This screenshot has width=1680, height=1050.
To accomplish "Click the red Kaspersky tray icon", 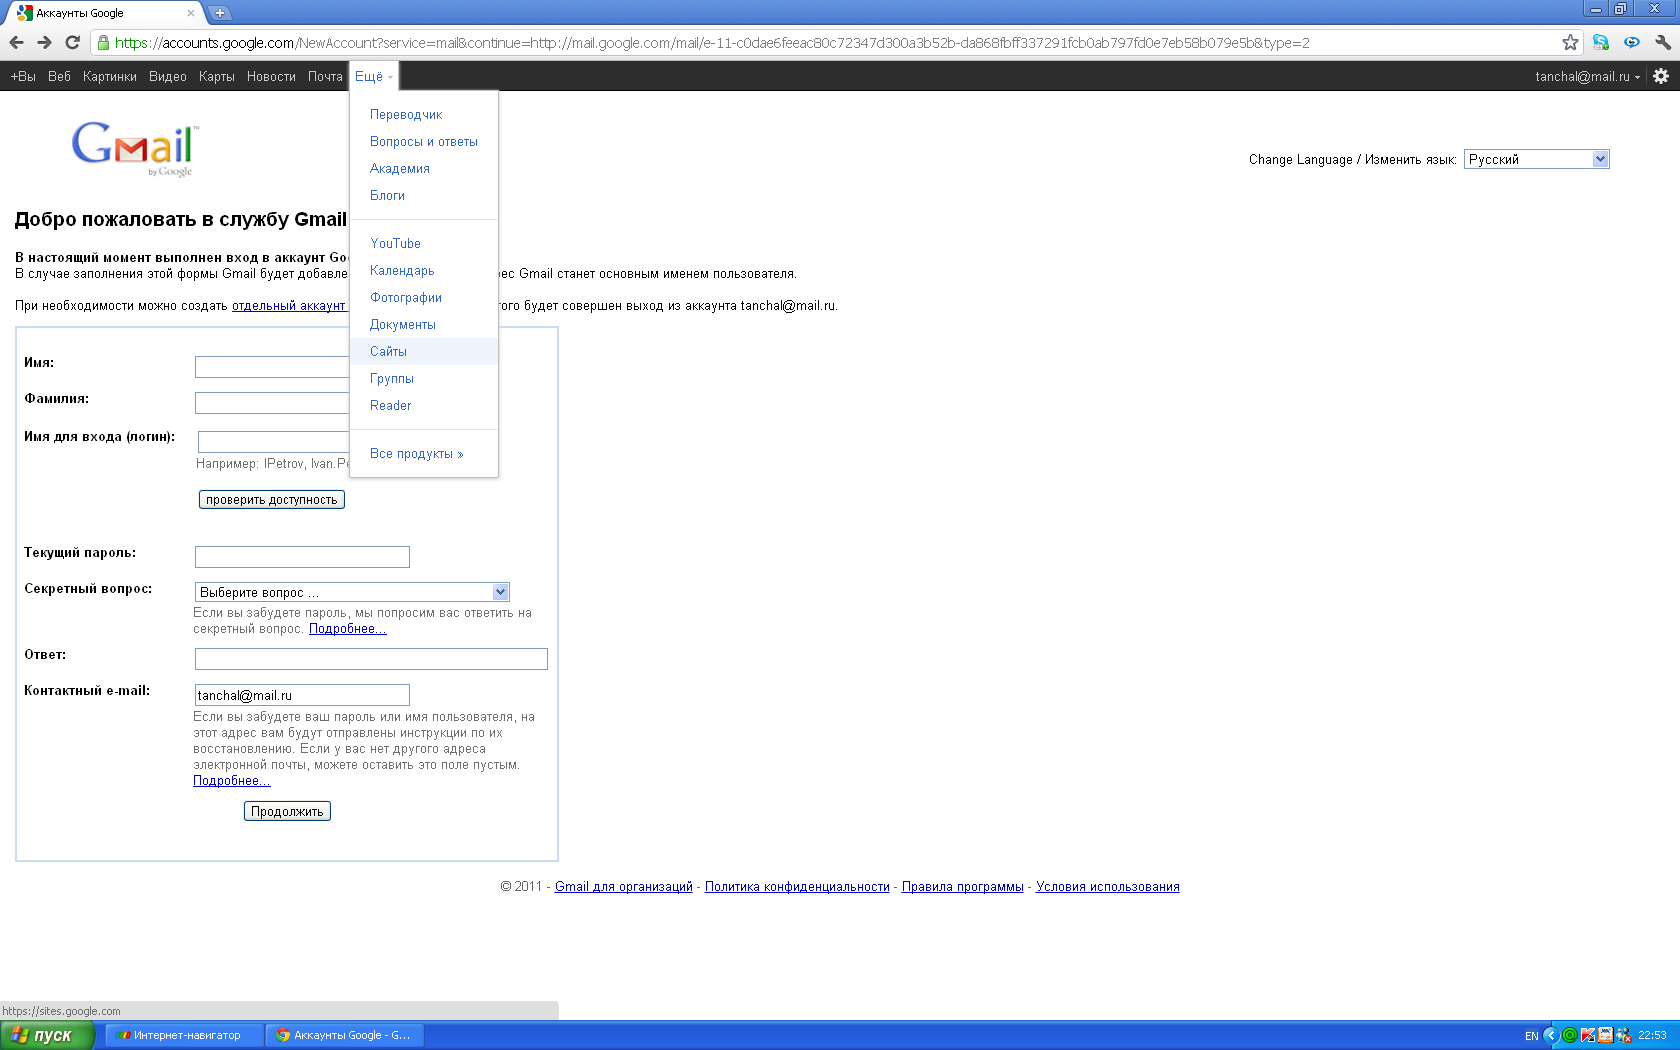I will coord(1587,1035).
